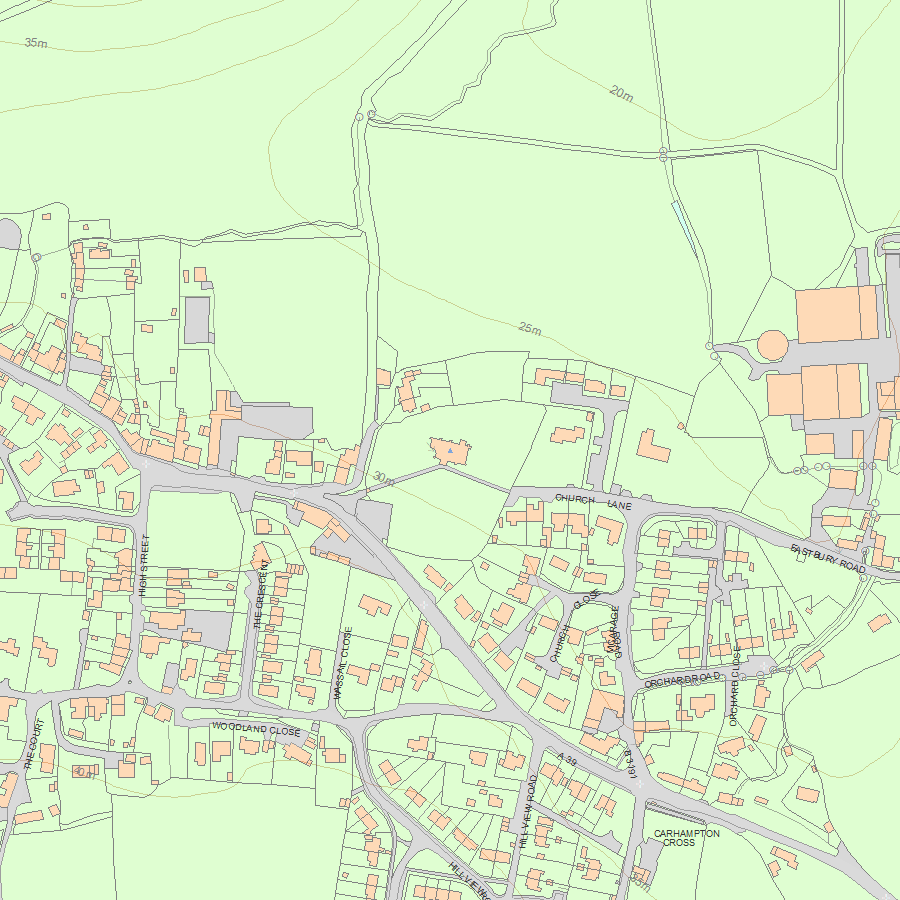Select the CARHAMPTON CROSS place label
This screenshot has width=900, height=900.
click(x=686, y=838)
